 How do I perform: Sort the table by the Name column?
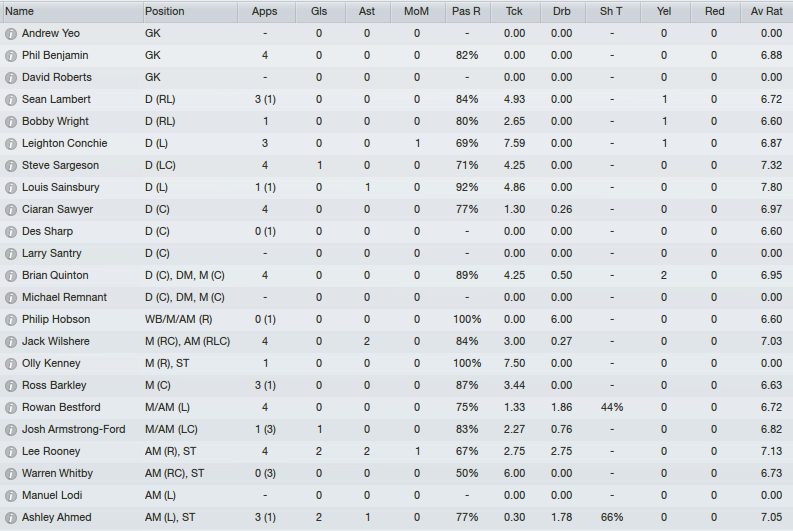click(72, 11)
